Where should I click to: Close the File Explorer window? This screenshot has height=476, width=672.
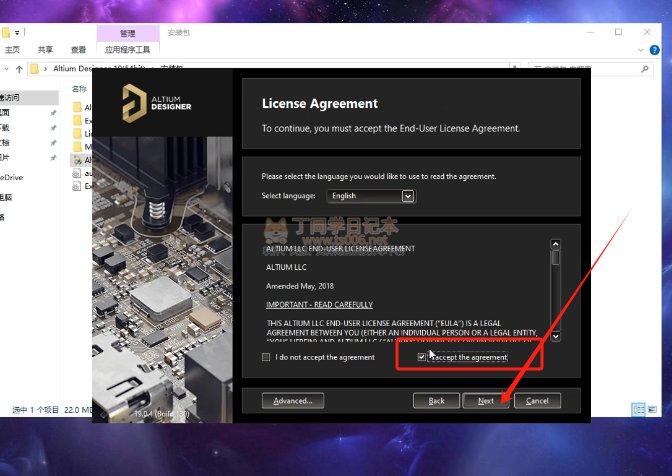(647, 32)
